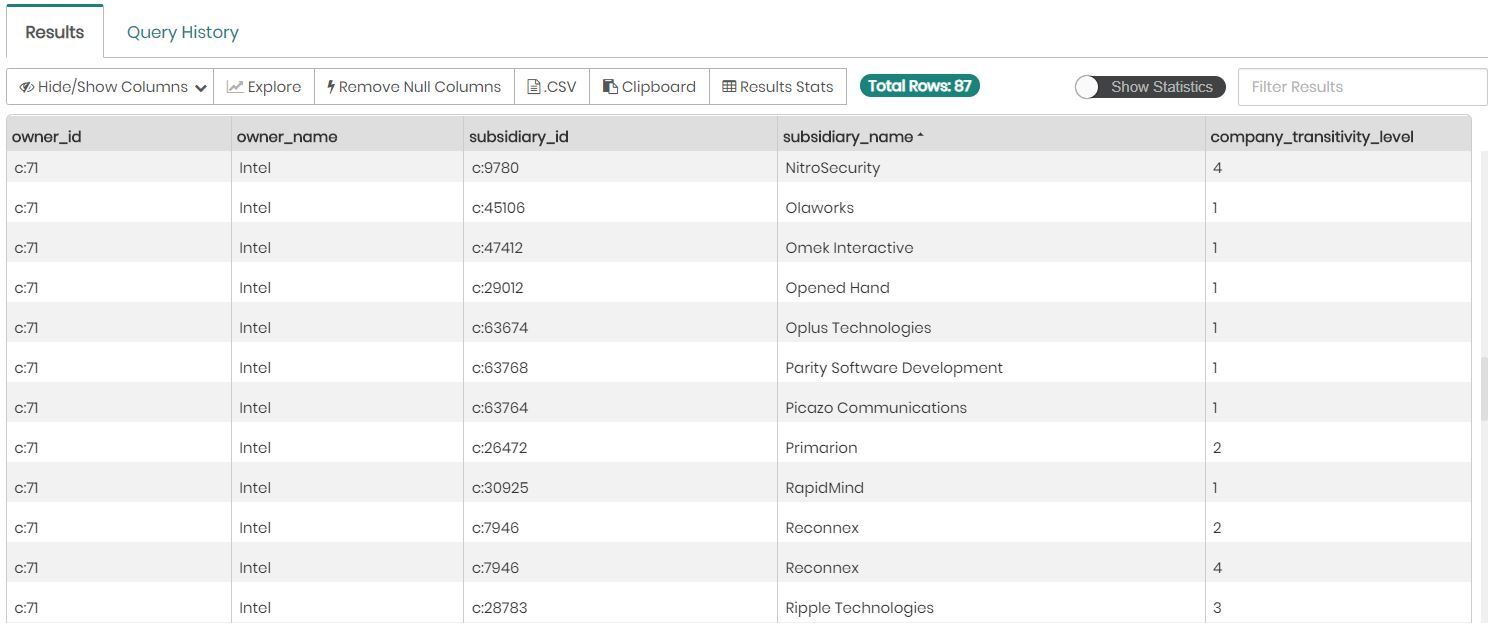Image resolution: width=1493 pixels, height=629 pixels.
Task: Click the table icon on Results Stats
Action: point(729,87)
